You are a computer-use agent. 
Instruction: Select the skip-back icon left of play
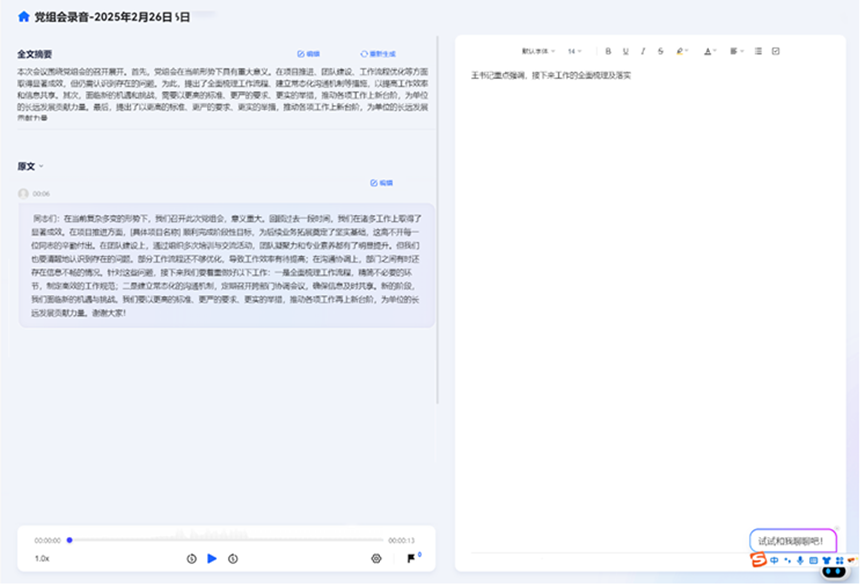click(191, 558)
